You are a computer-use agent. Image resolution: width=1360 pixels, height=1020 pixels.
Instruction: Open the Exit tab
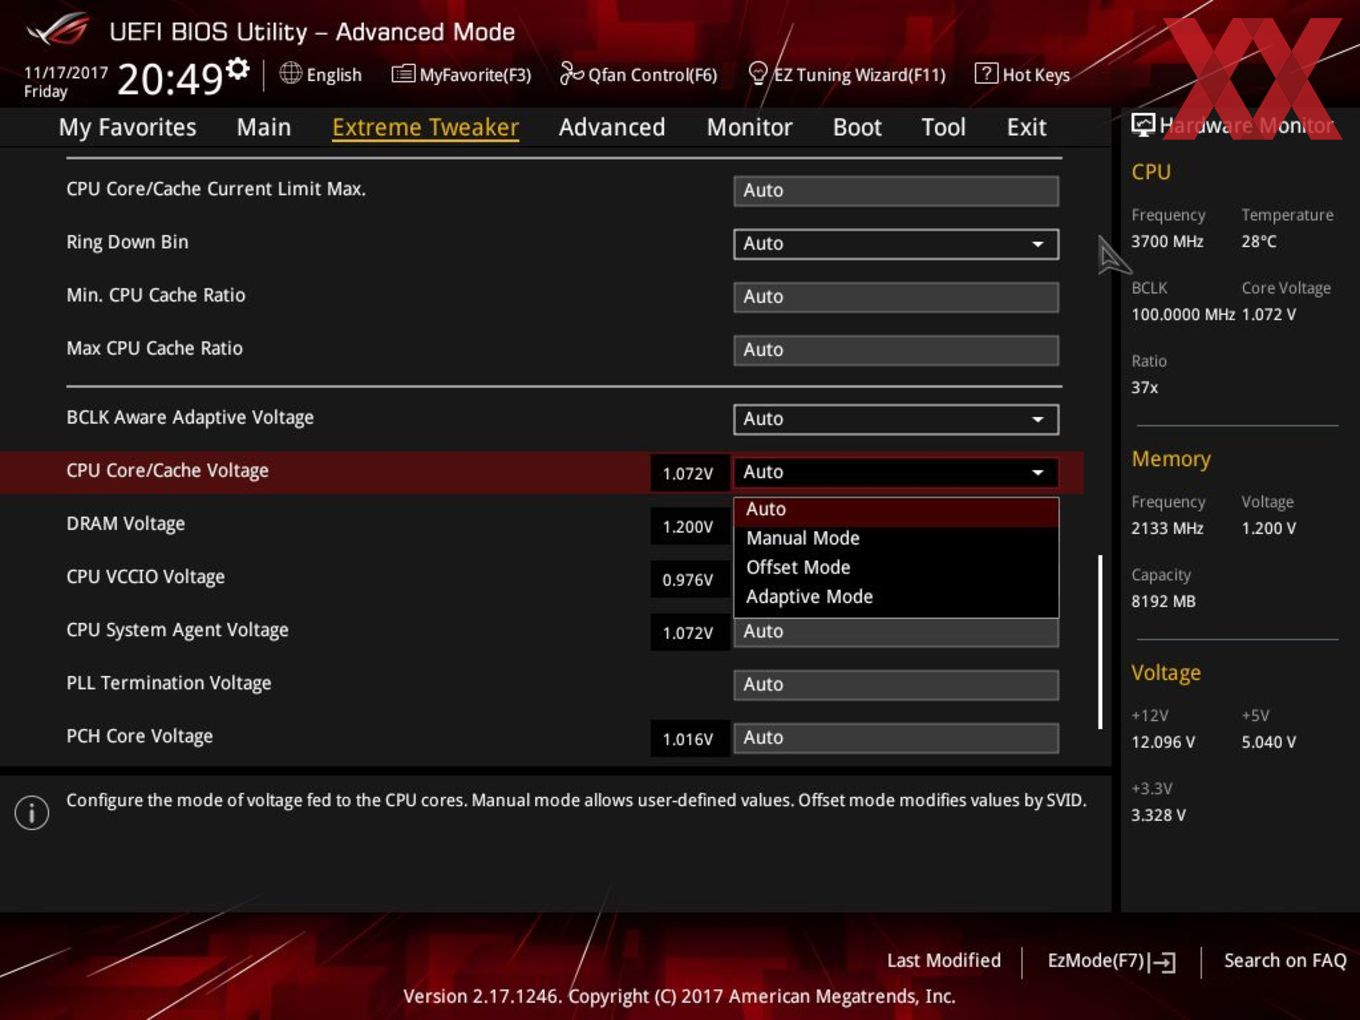click(x=1026, y=127)
